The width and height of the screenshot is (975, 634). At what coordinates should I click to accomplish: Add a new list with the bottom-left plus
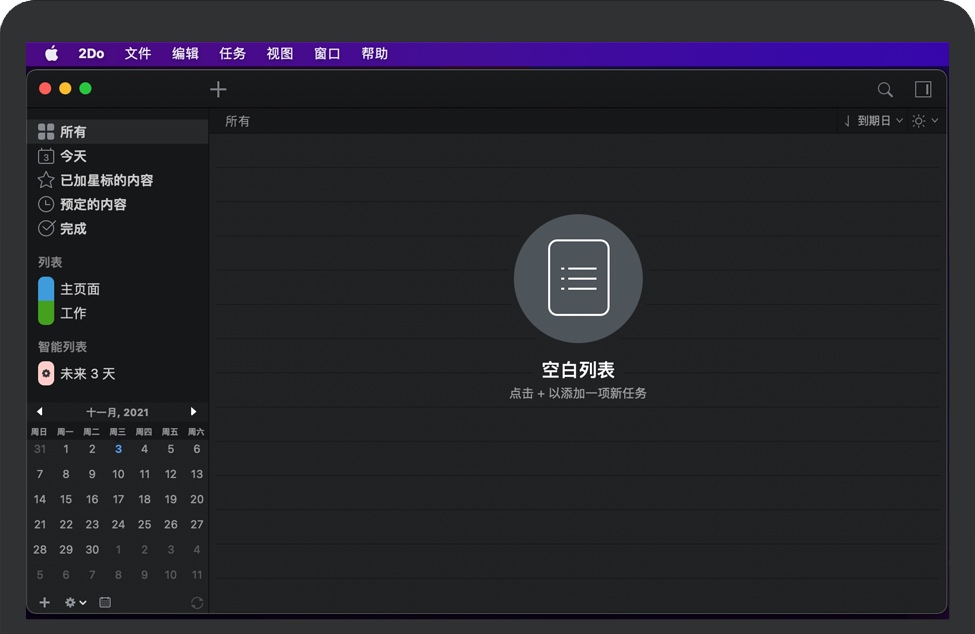click(44, 602)
